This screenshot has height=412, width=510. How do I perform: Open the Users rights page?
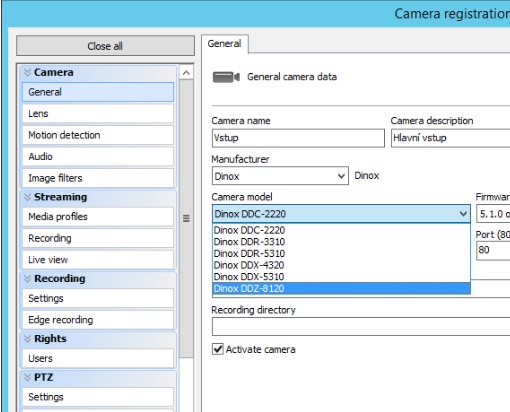(98, 358)
